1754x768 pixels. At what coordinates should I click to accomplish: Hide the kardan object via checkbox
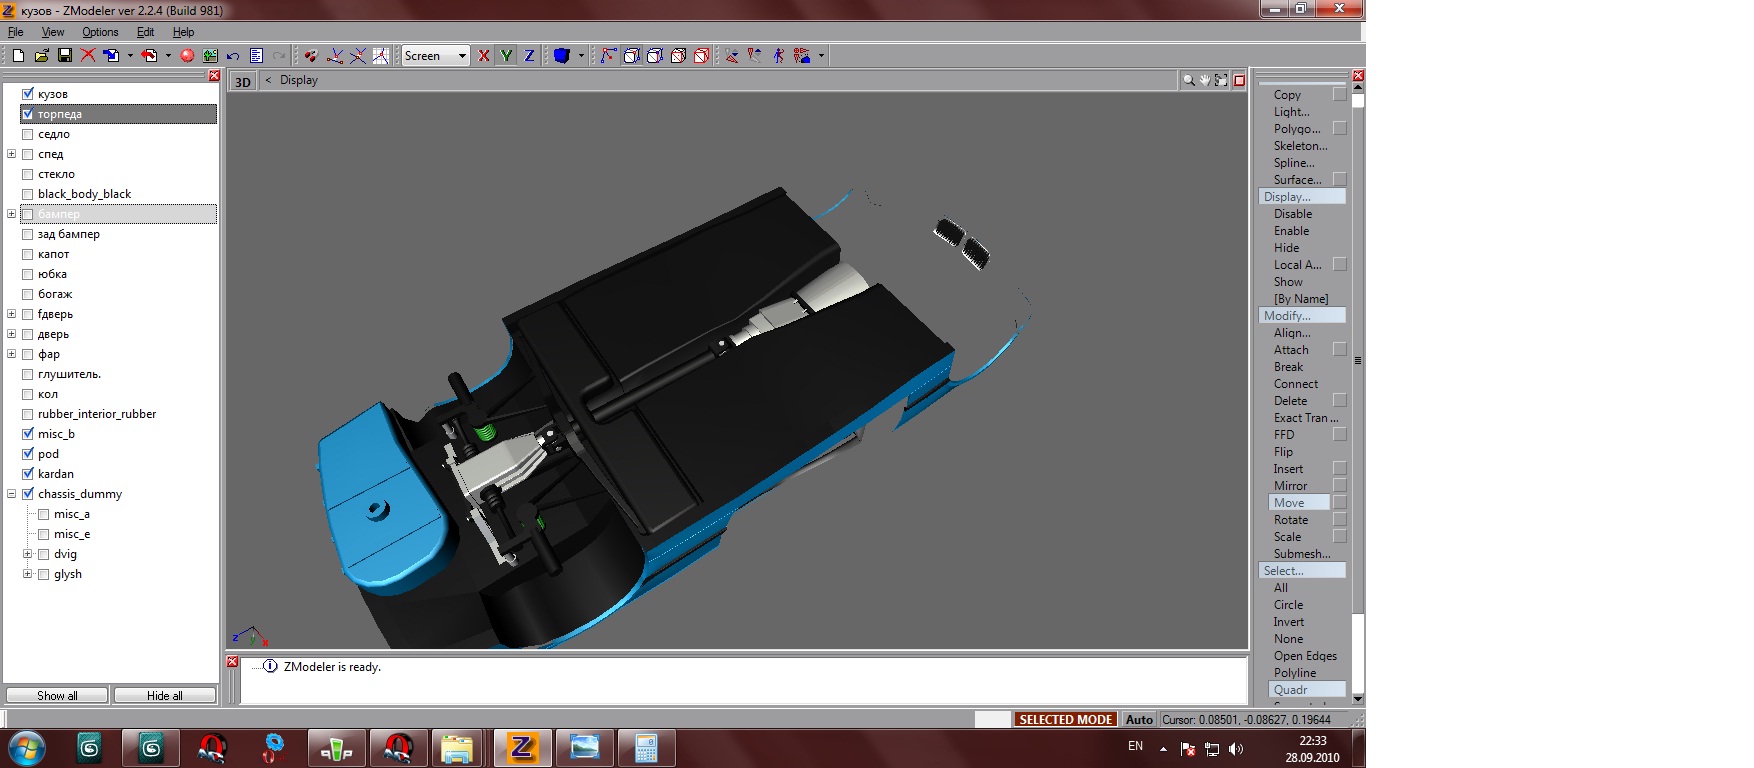click(x=28, y=474)
